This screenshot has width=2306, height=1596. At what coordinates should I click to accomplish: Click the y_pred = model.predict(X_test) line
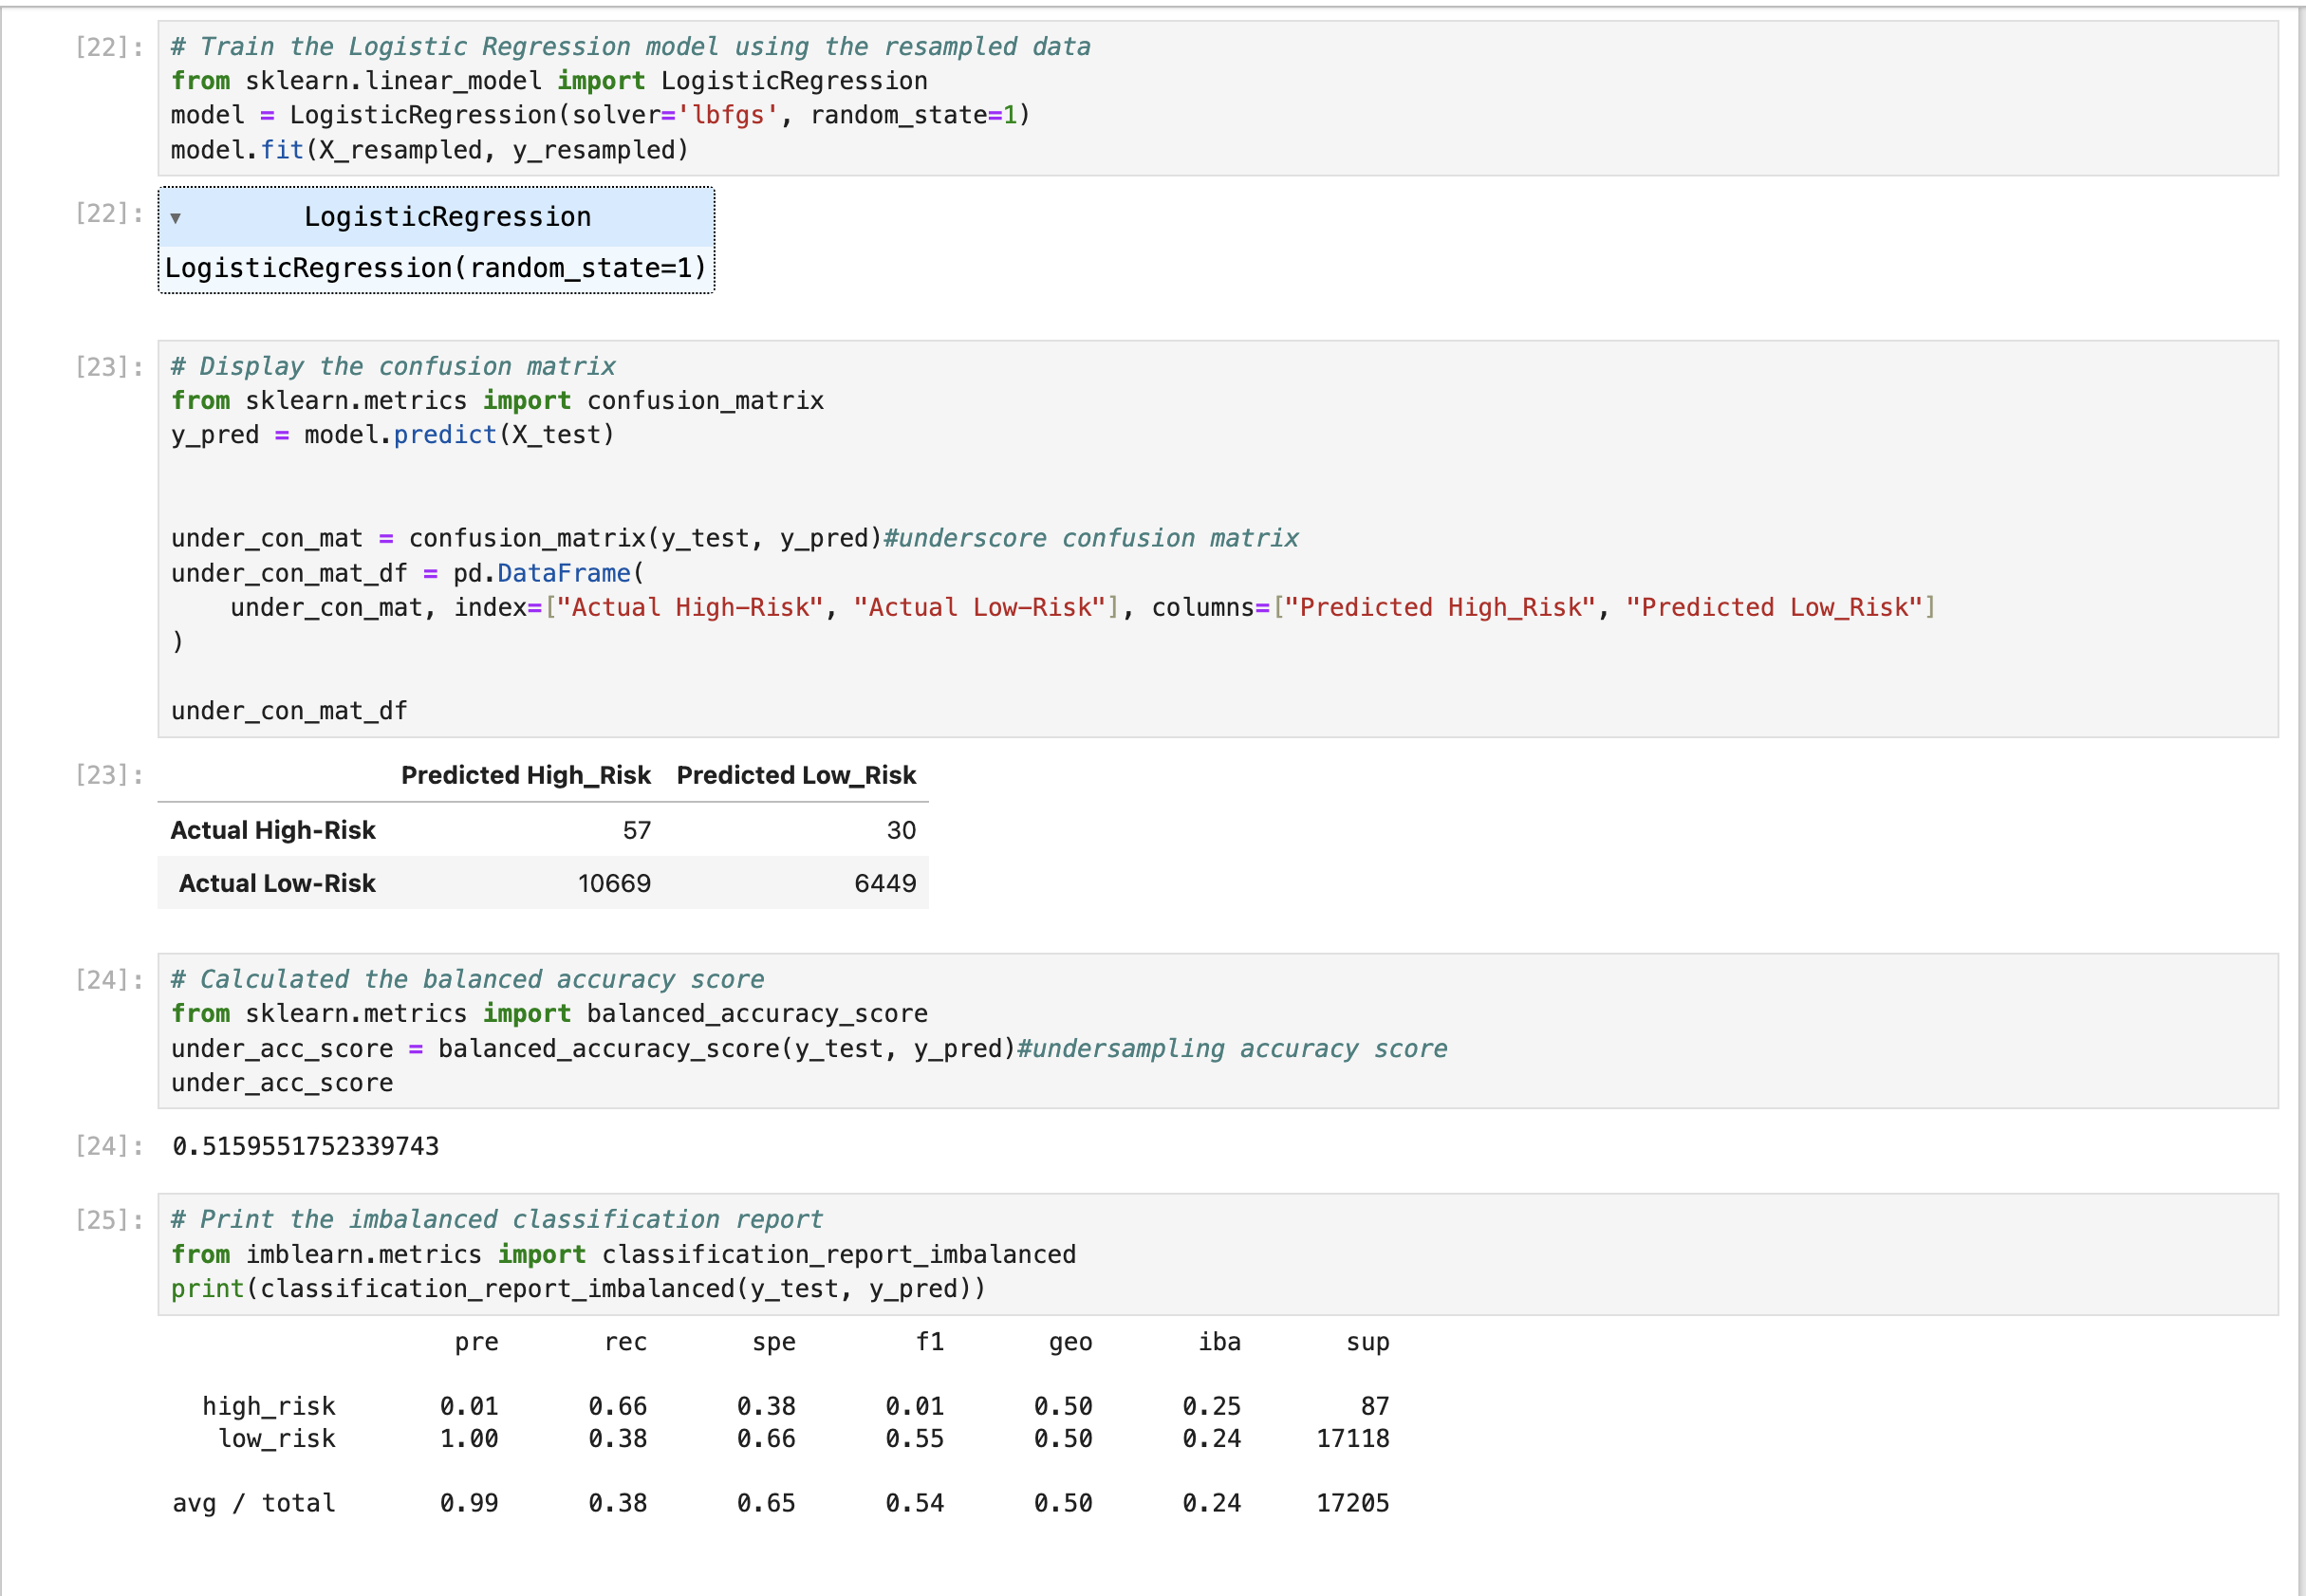click(393, 435)
